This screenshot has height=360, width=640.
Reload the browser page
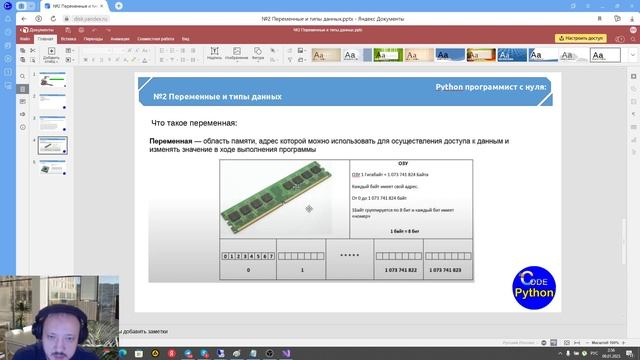(53, 19)
